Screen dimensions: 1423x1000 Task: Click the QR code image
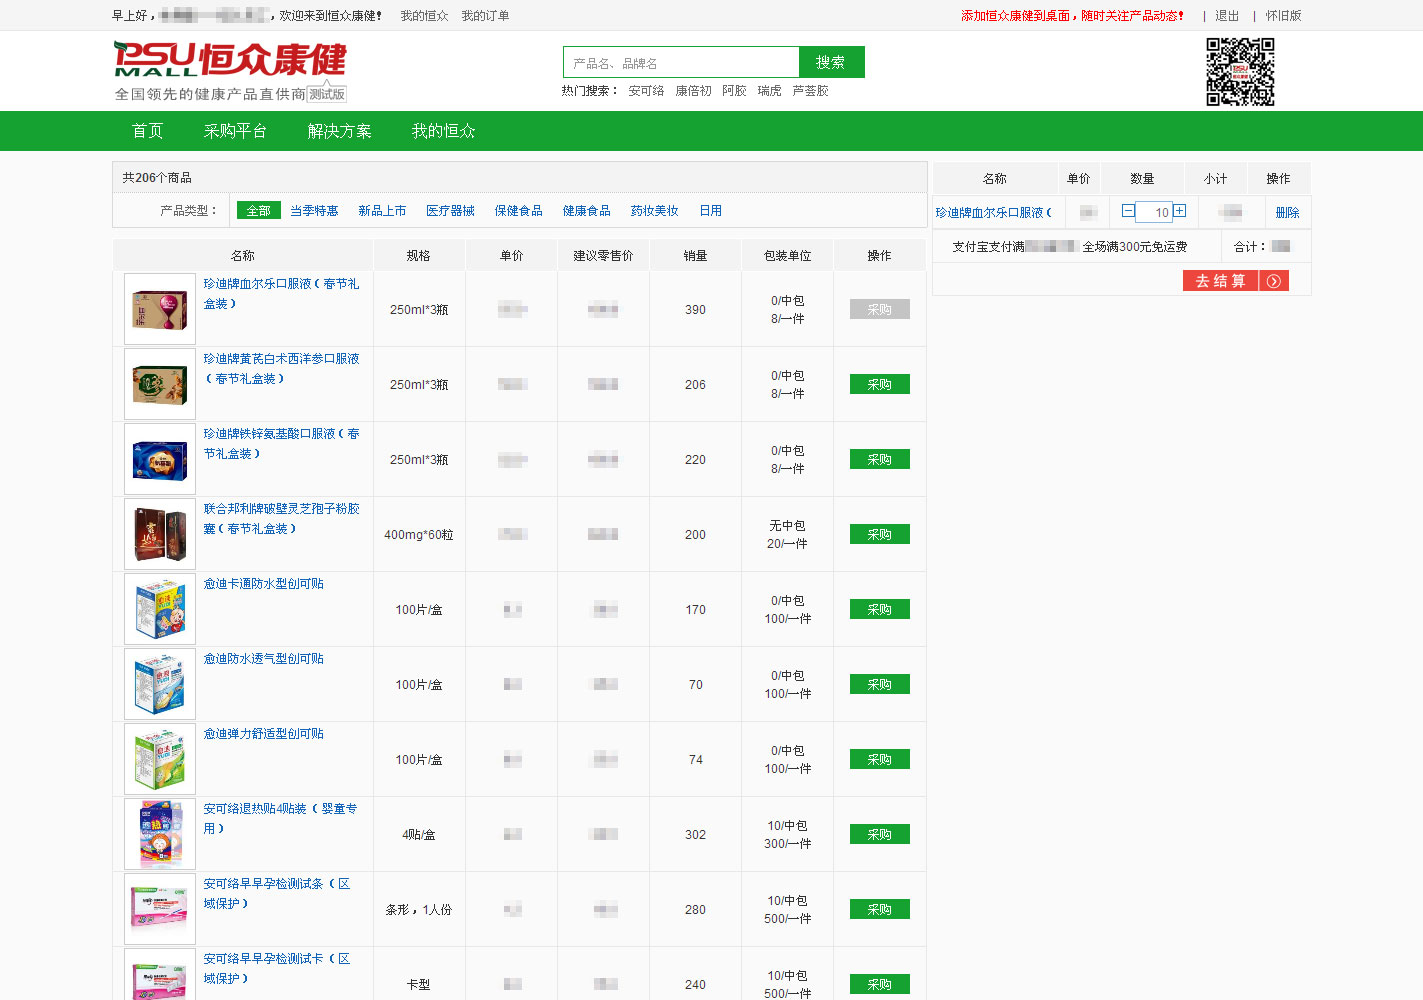pos(1240,72)
